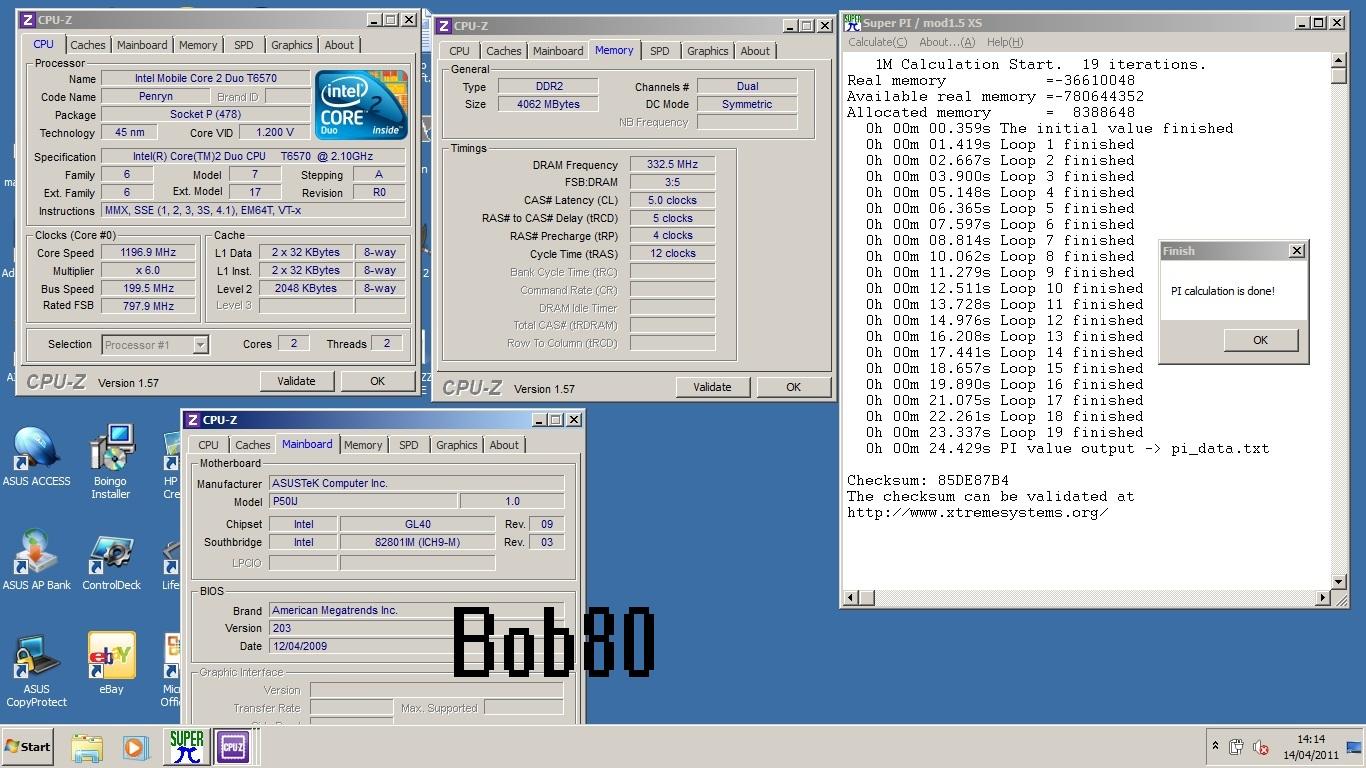Click CPU-Z taskbar icon
Image resolution: width=1366 pixels, height=768 pixels.
click(232, 747)
